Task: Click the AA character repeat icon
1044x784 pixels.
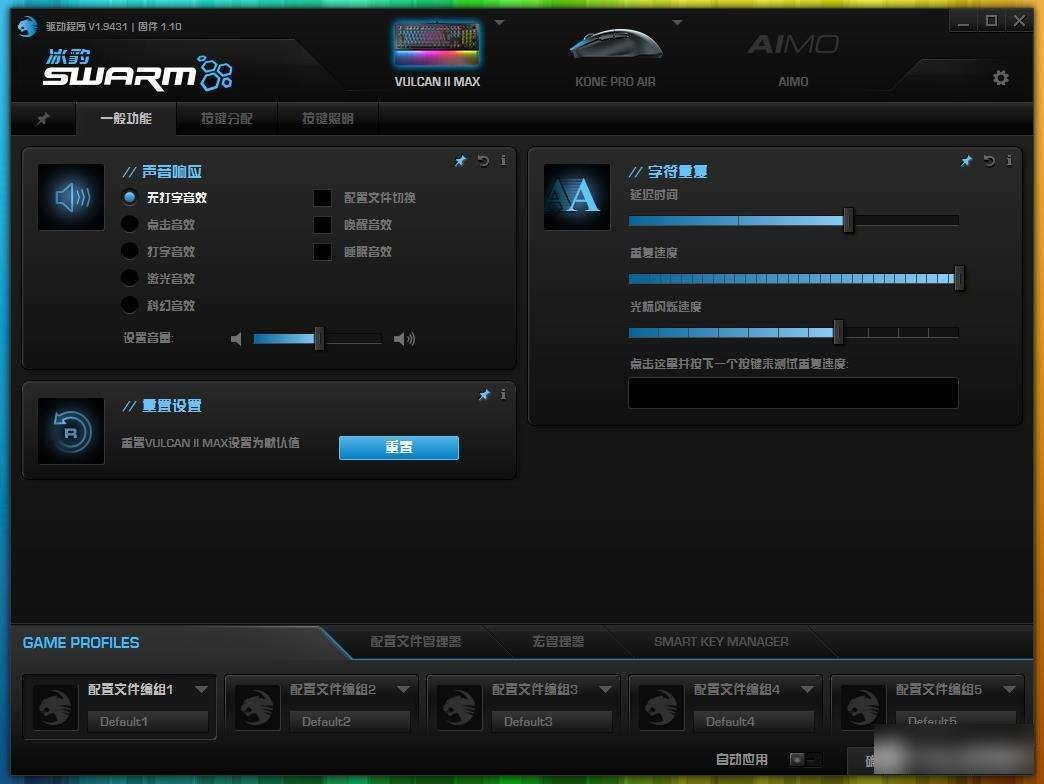Action: tap(577, 197)
